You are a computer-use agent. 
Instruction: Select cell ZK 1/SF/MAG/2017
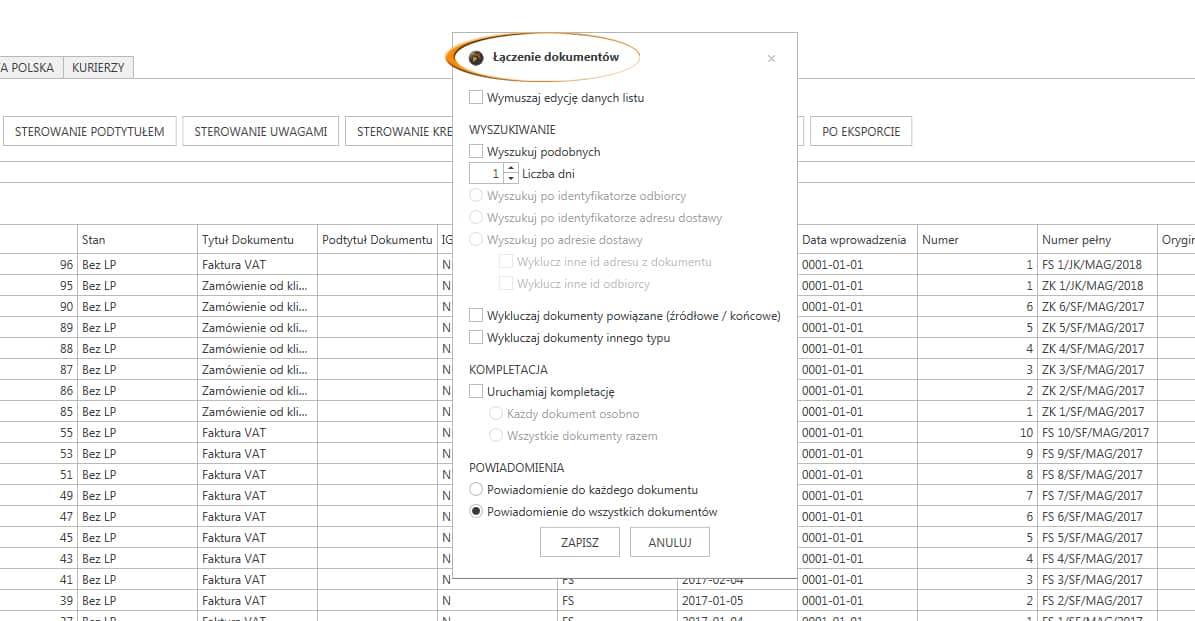click(x=1097, y=411)
